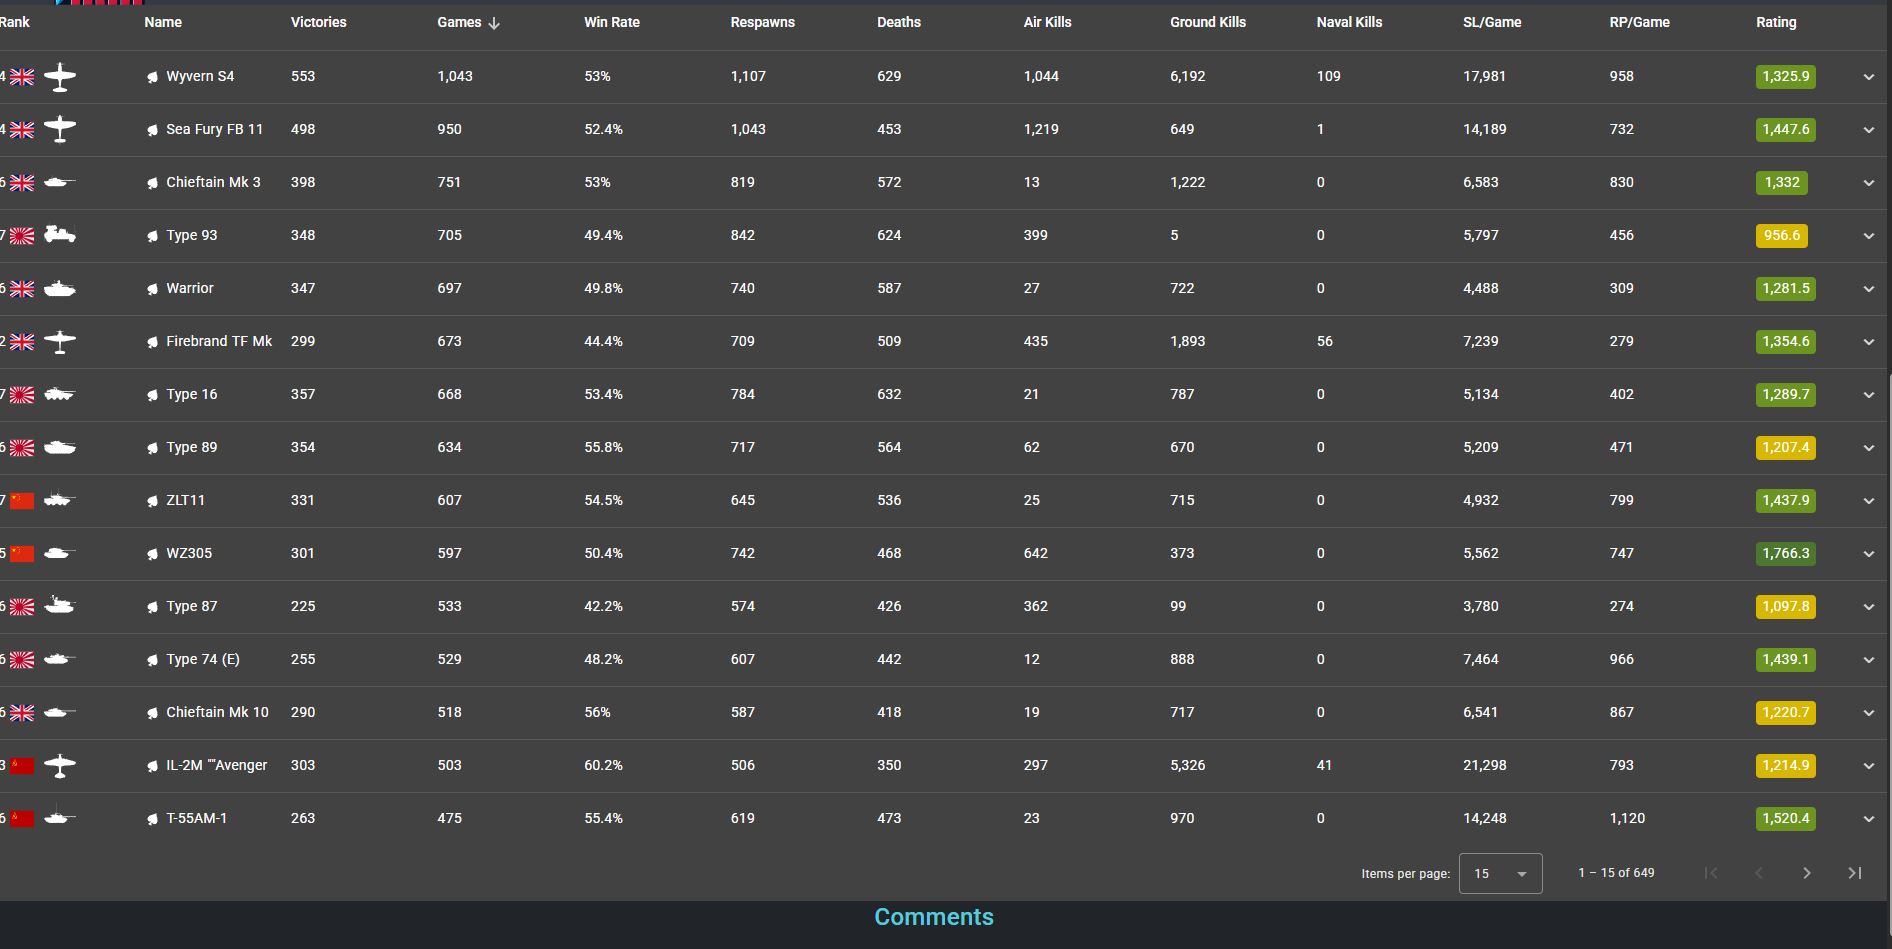The height and width of the screenshot is (949, 1892).
Task: Click the yellow 956.6 rating badge
Action: 1782,236
